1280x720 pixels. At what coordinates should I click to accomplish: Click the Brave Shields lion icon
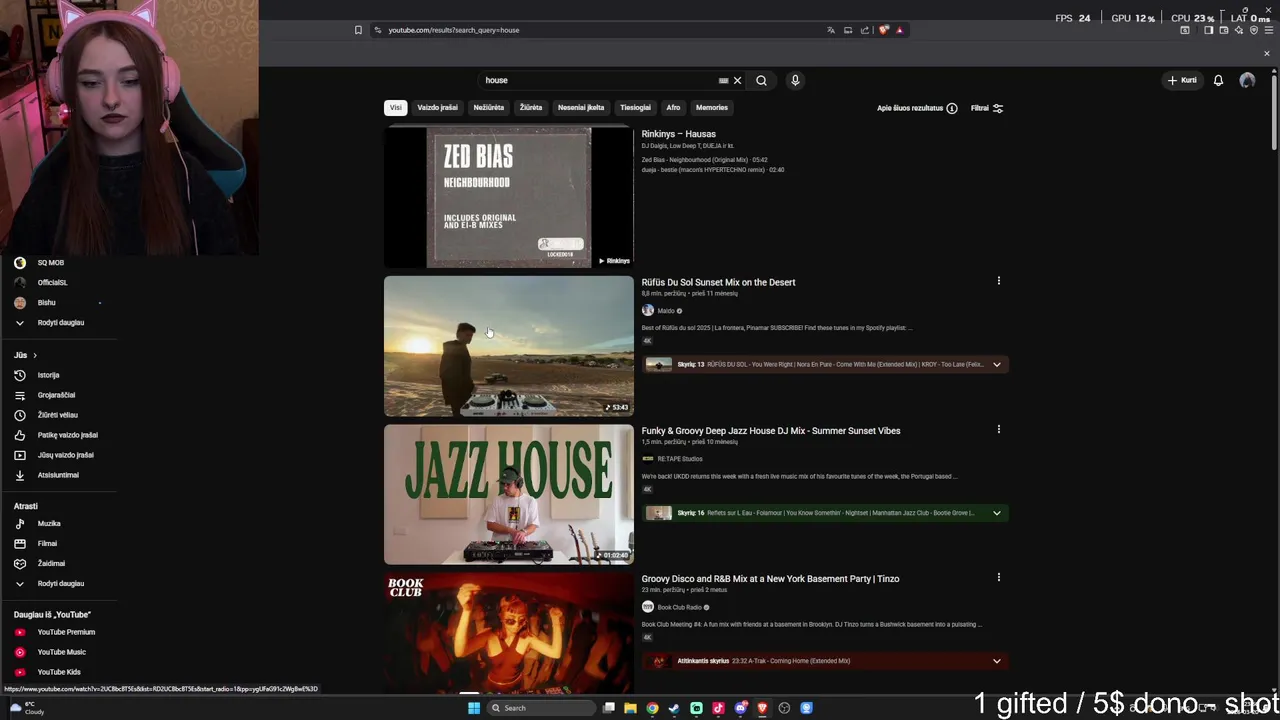(x=883, y=30)
